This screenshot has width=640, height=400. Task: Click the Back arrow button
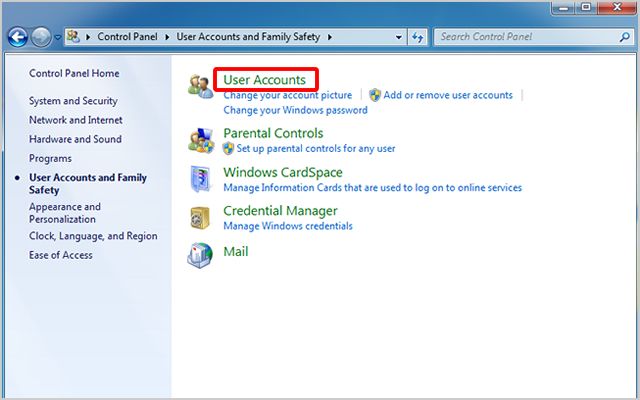pyautogui.click(x=17, y=37)
